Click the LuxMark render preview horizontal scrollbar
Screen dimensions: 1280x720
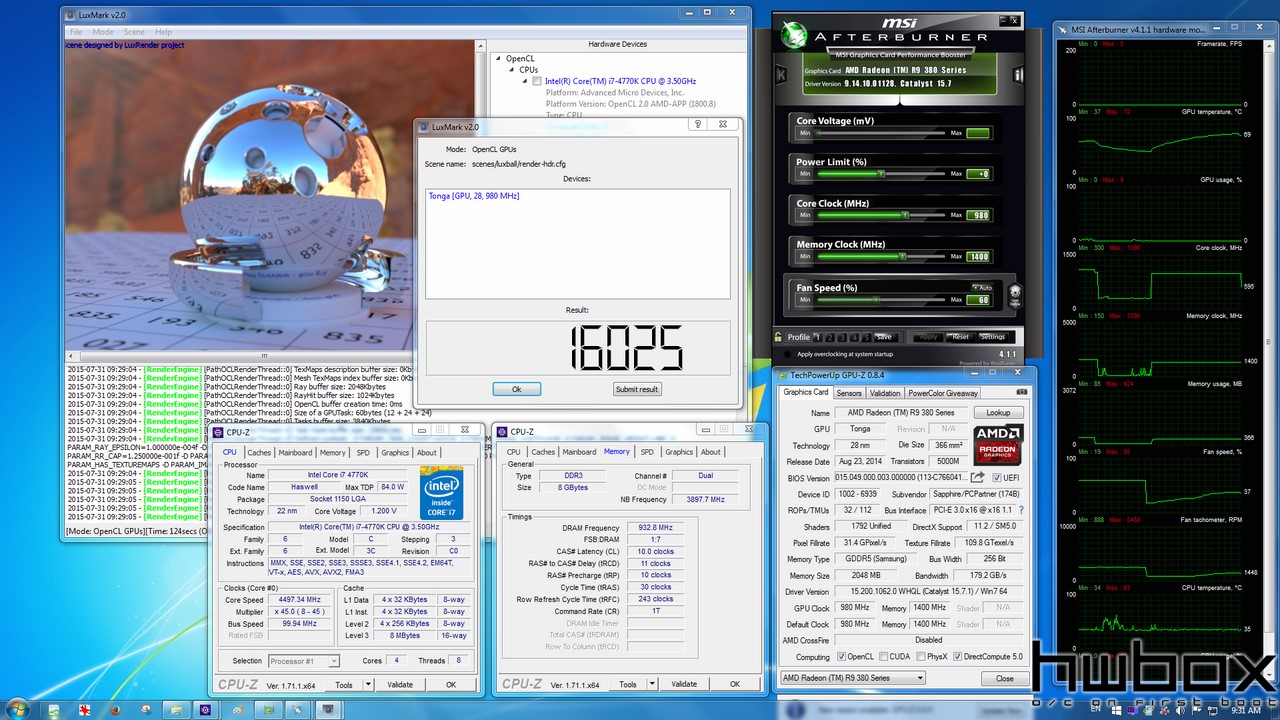(x=264, y=356)
